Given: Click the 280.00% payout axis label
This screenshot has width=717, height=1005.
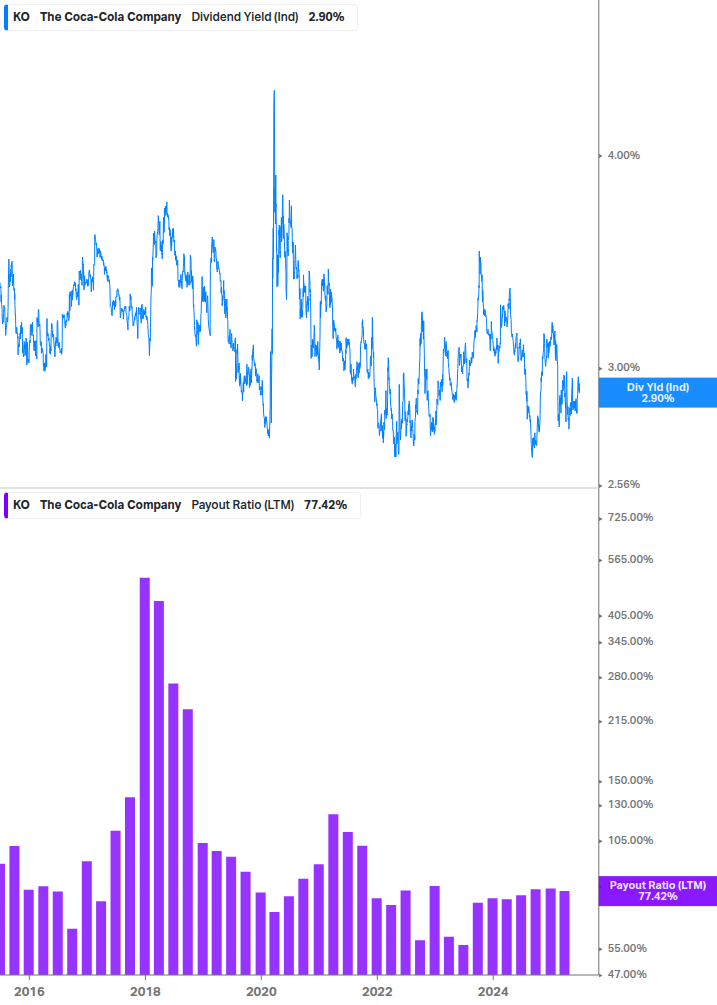Looking at the screenshot, I should click(x=630, y=677).
